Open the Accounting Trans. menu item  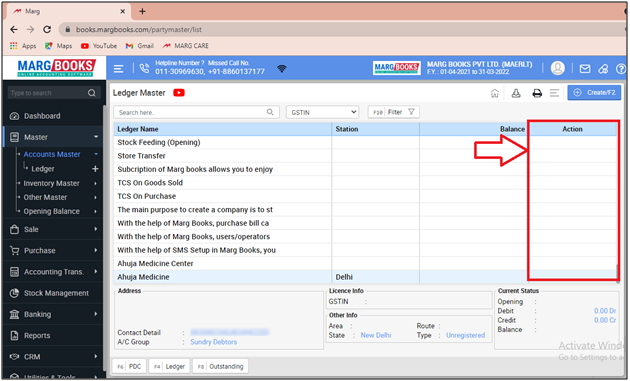(x=53, y=272)
